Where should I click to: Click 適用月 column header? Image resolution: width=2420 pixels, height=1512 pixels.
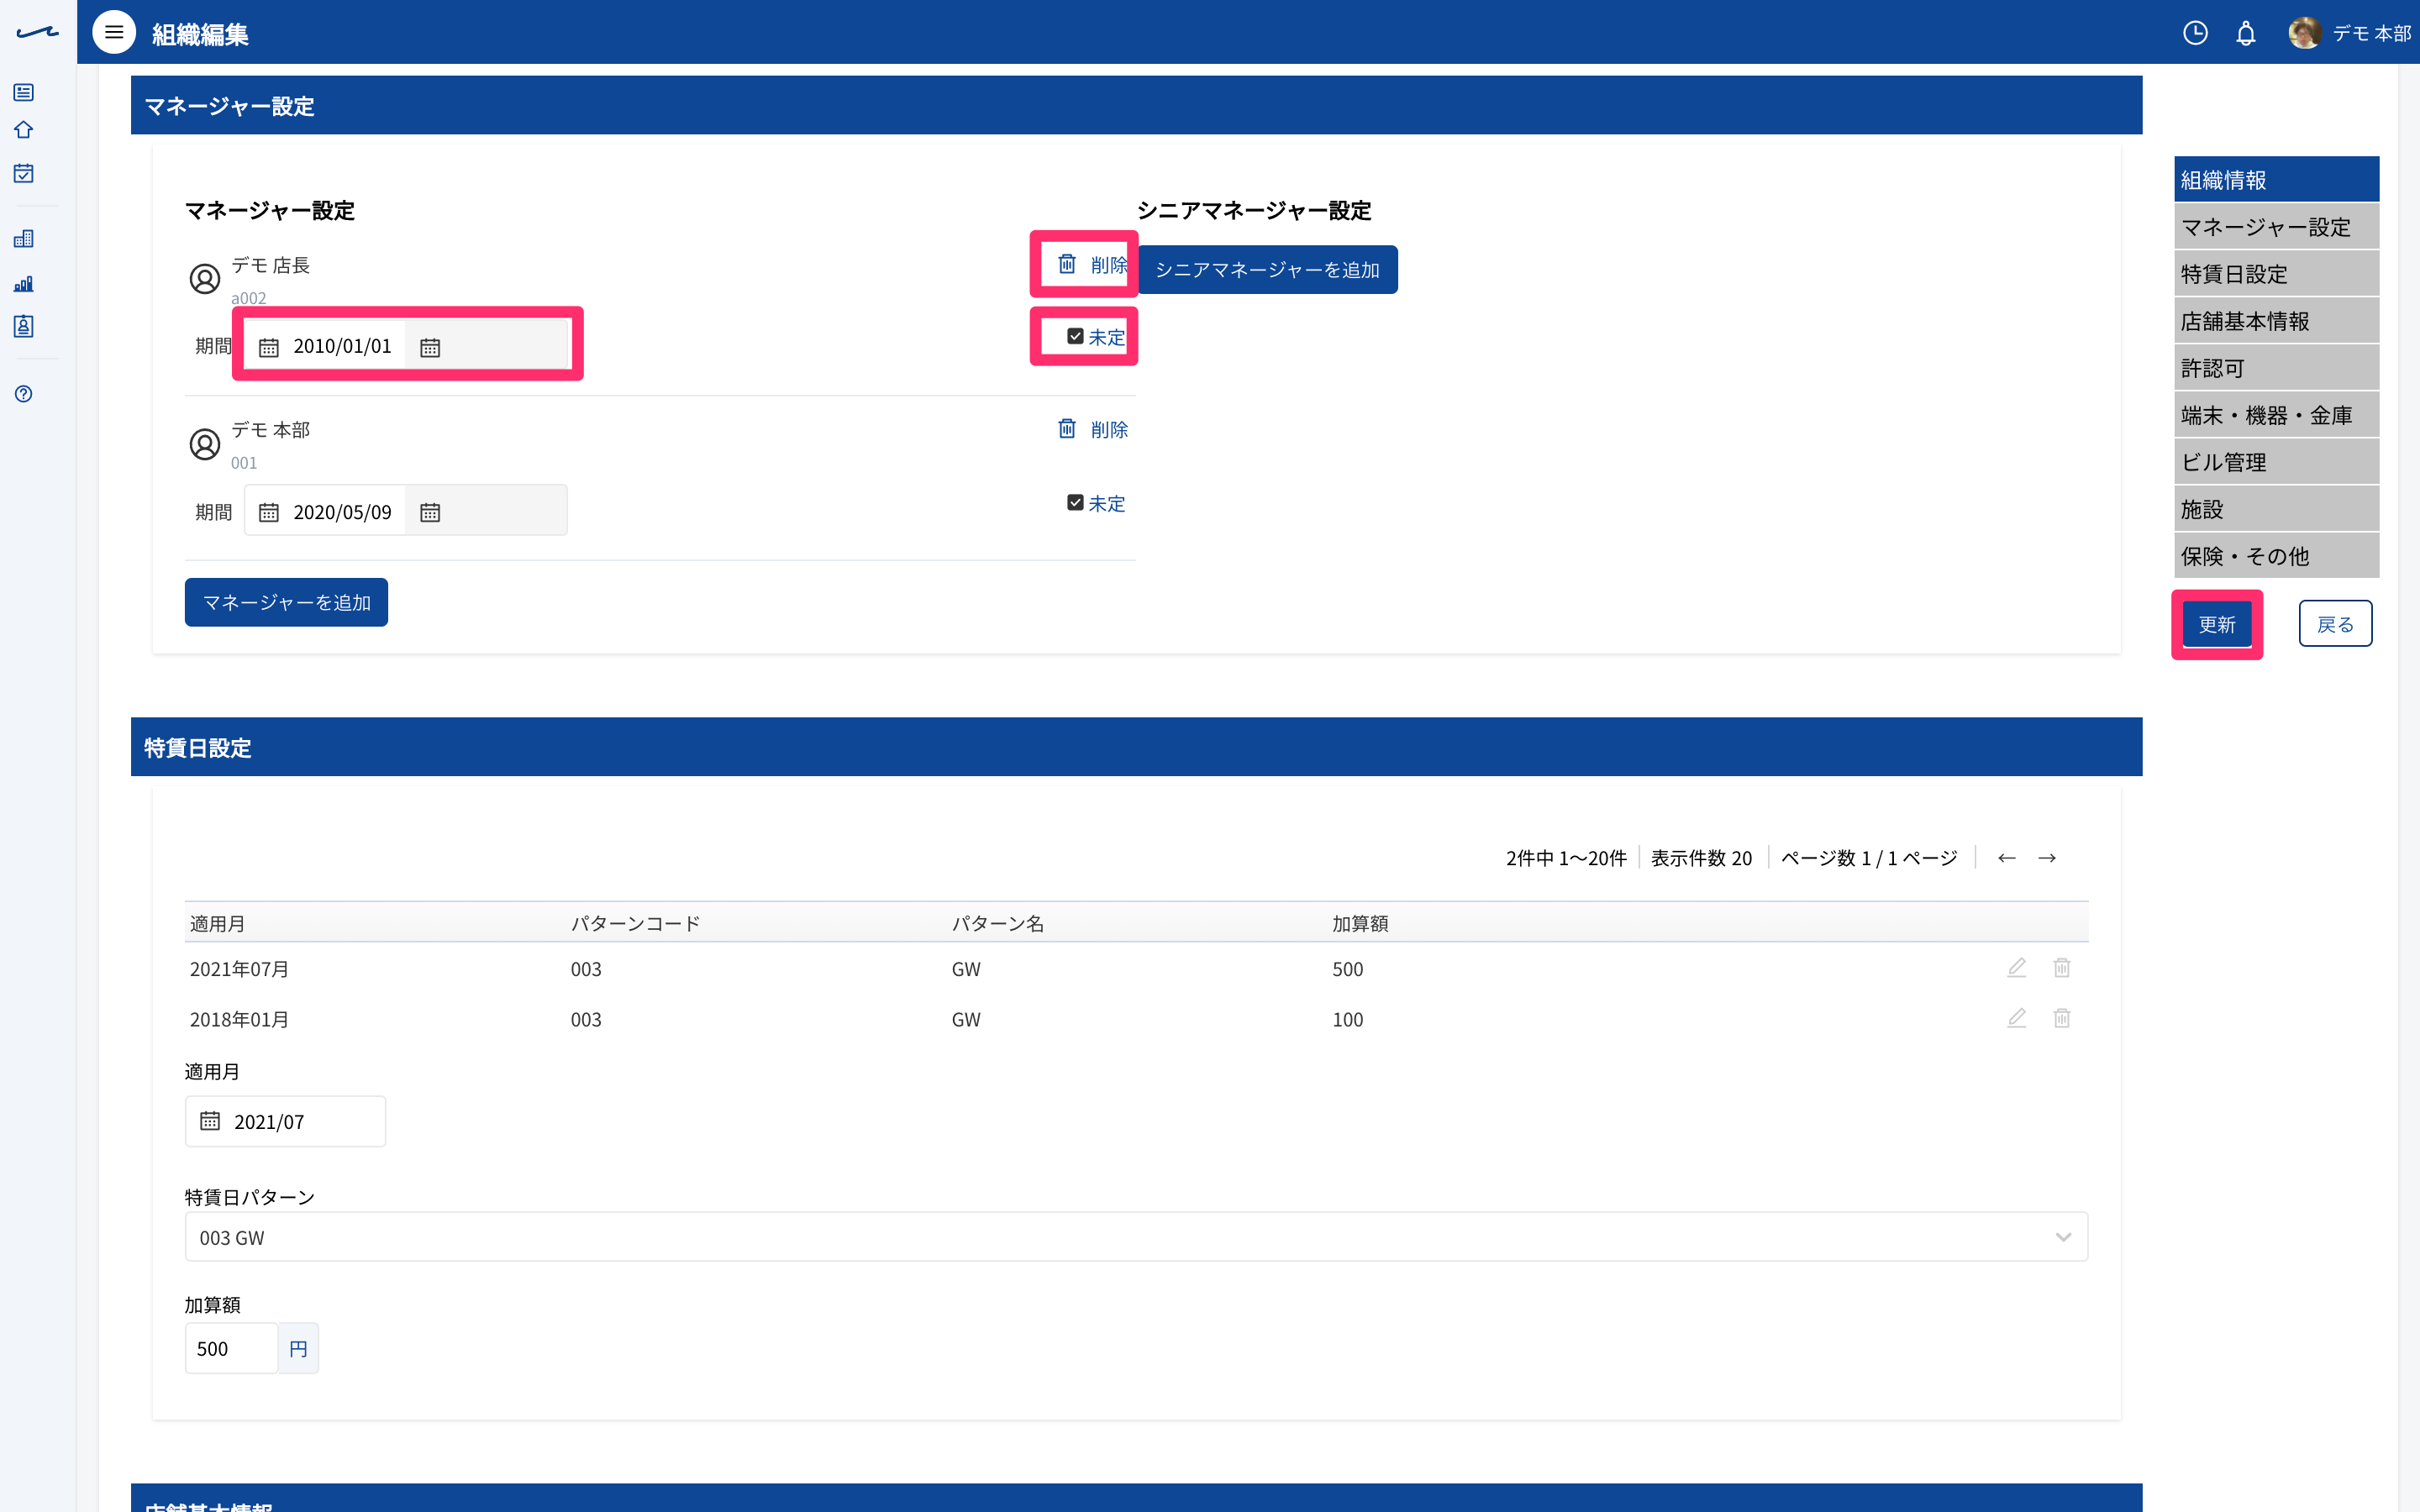pos(217,923)
